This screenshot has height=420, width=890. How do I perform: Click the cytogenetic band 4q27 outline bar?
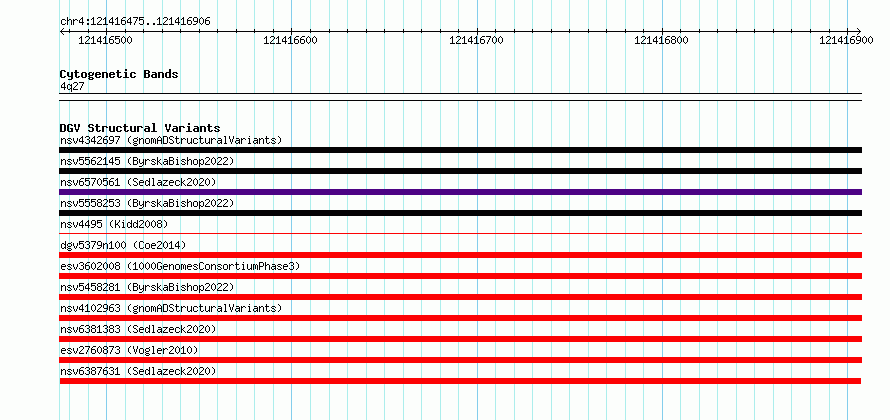[460, 97]
